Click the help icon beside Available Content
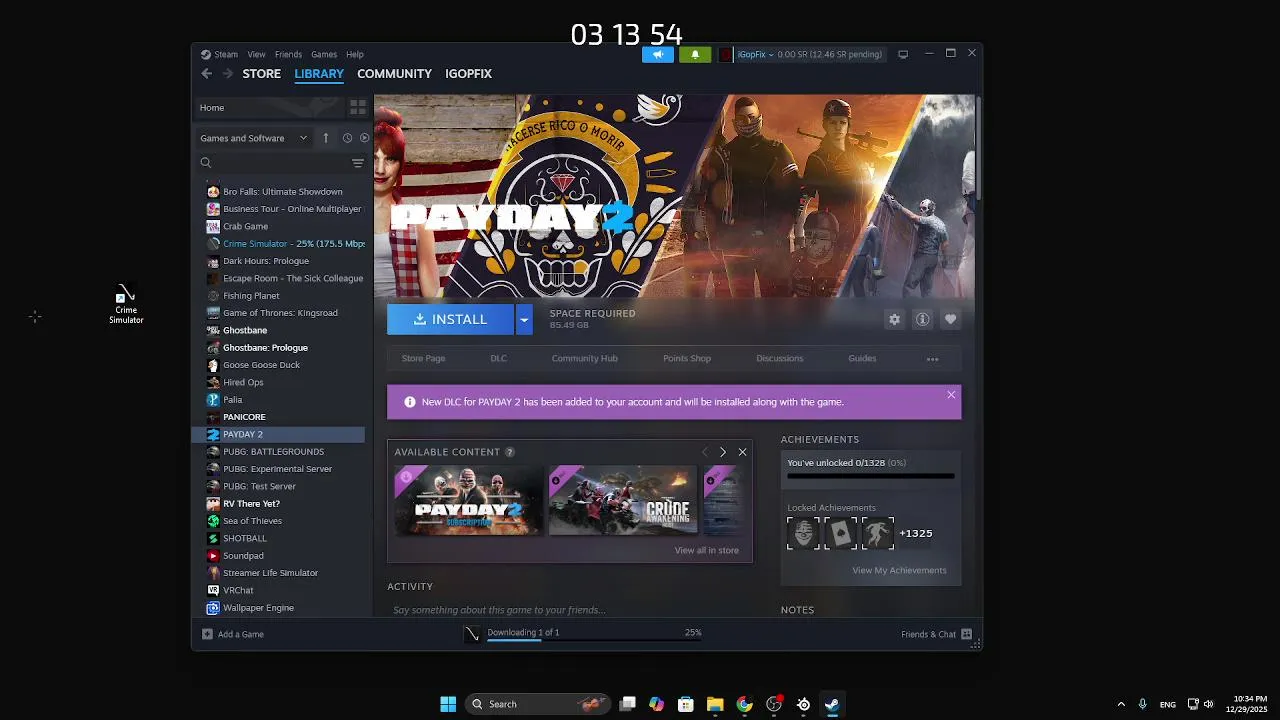This screenshot has height=720, width=1280. coord(510,452)
